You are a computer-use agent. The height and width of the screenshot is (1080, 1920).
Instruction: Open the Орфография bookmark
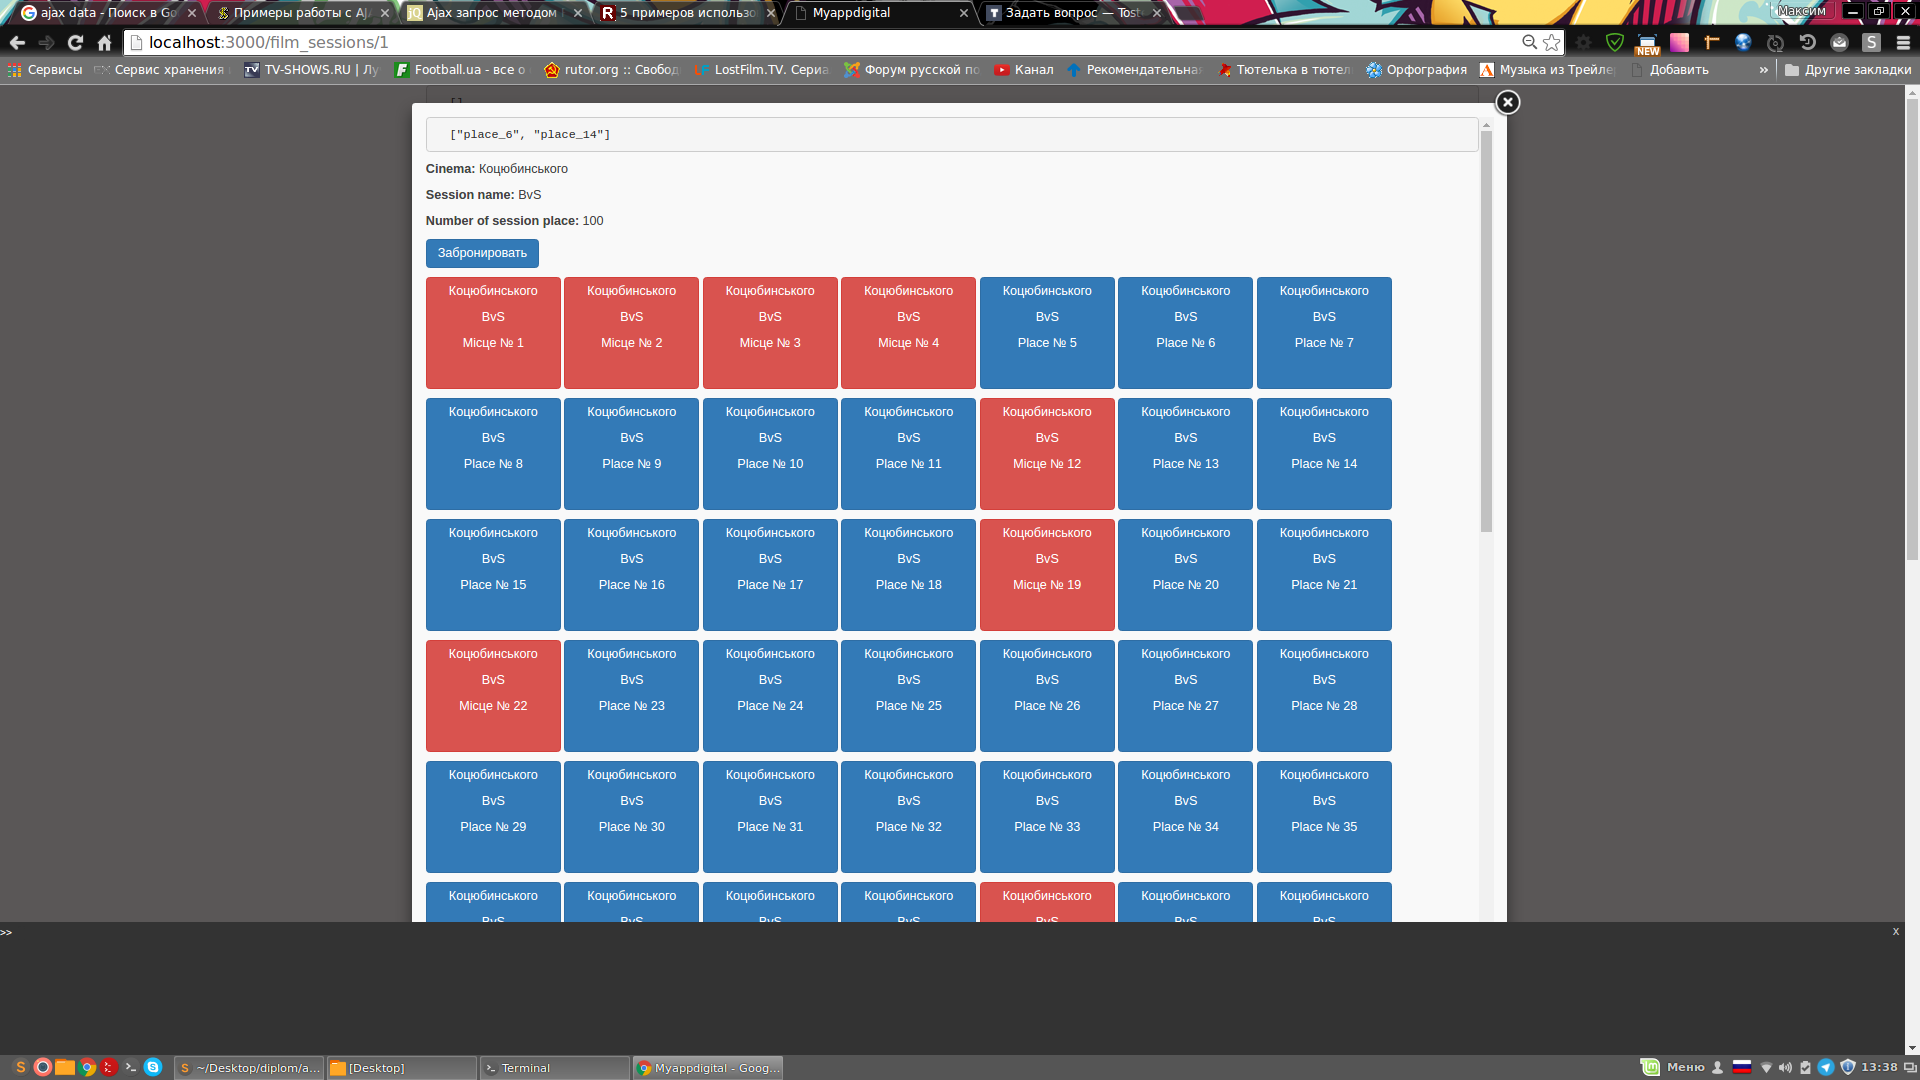[x=1417, y=70]
